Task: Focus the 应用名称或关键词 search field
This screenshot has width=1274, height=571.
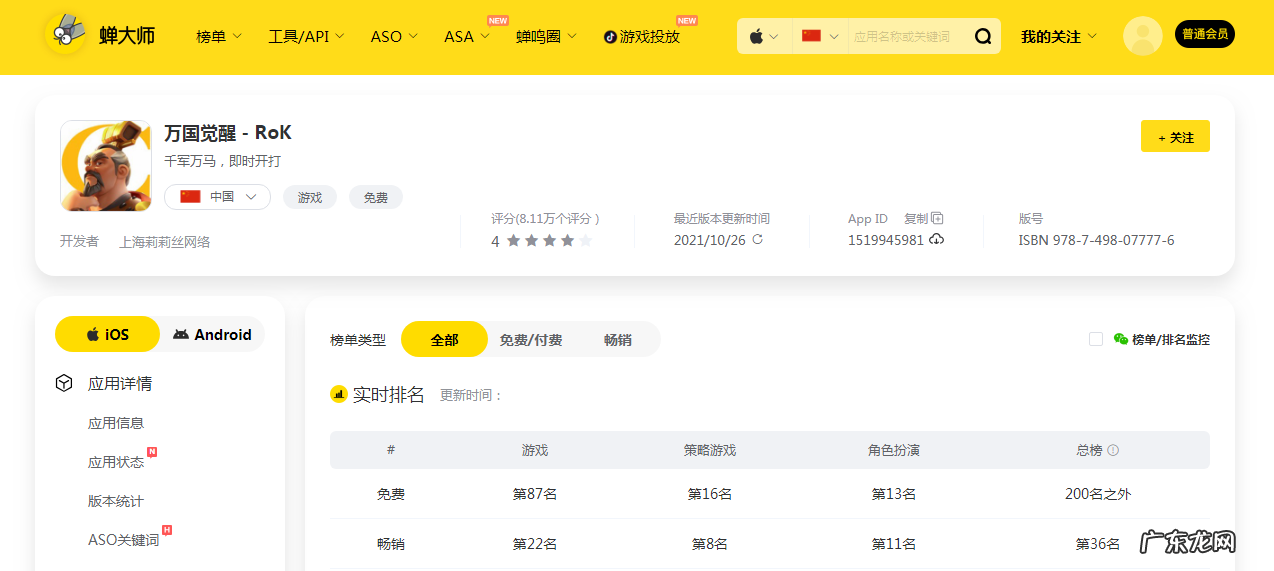Action: point(907,36)
